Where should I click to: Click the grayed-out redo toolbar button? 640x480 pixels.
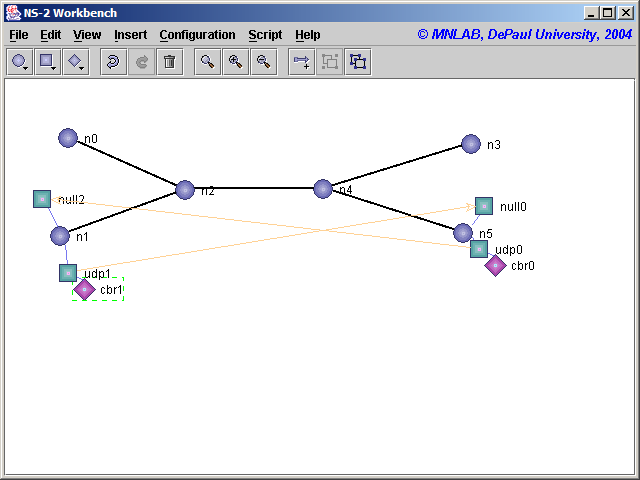[x=142, y=62]
